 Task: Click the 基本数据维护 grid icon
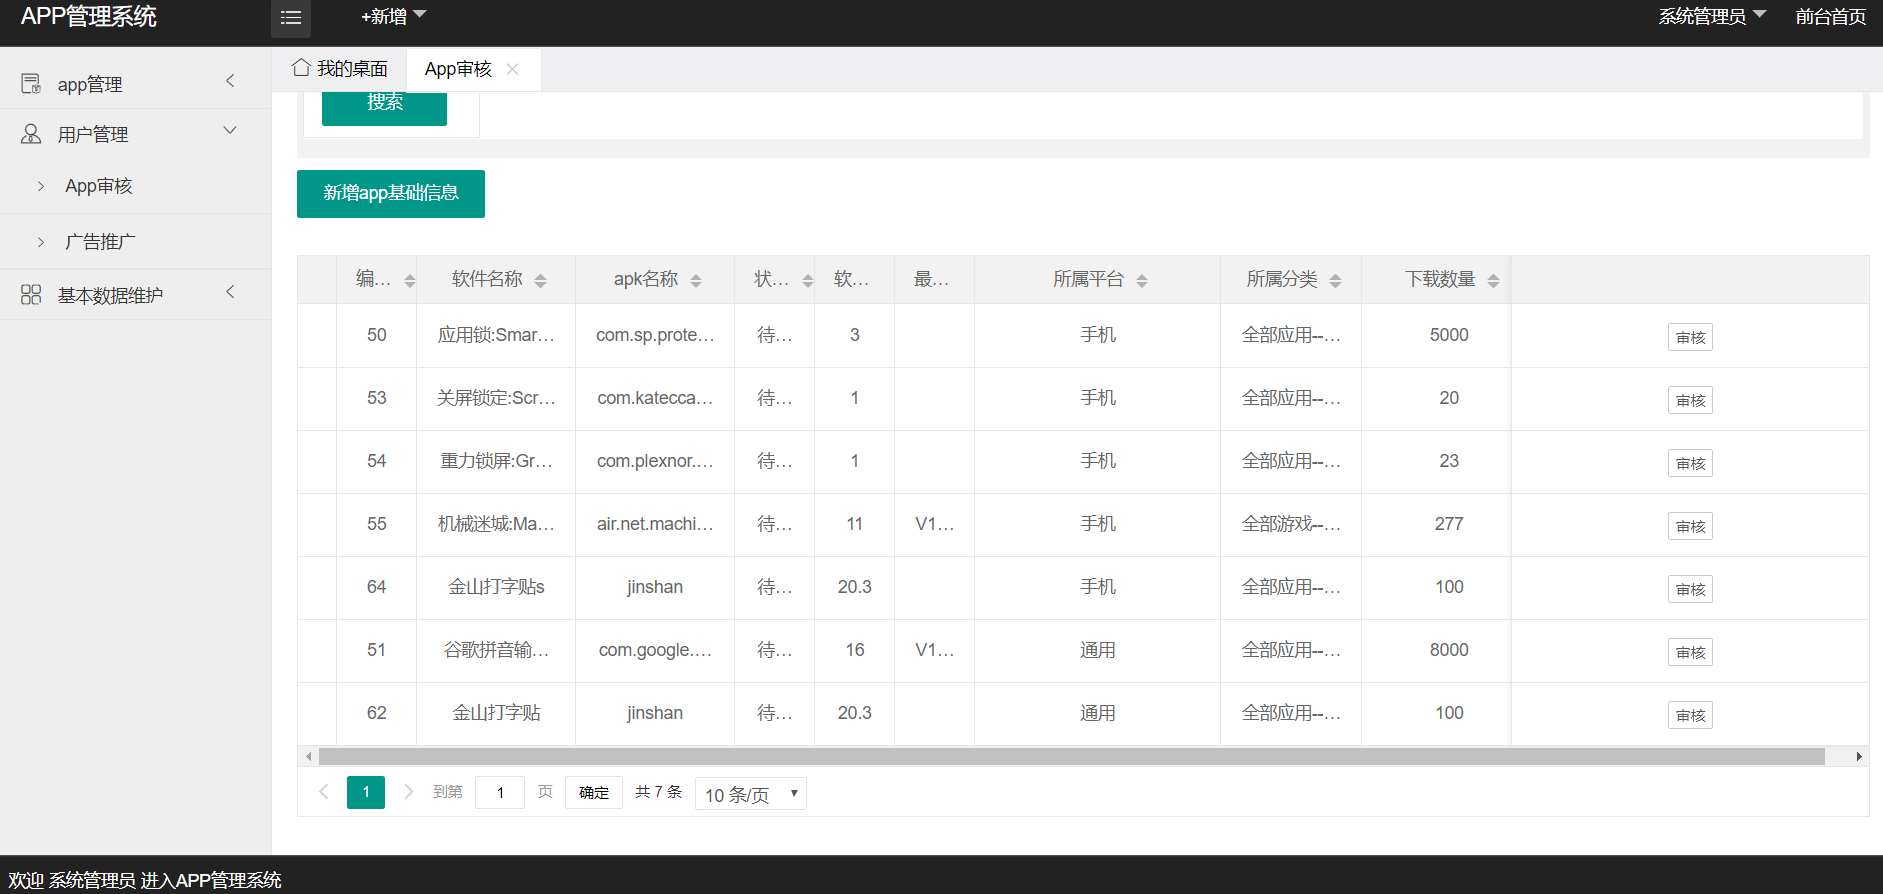pyautogui.click(x=31, y=295)
